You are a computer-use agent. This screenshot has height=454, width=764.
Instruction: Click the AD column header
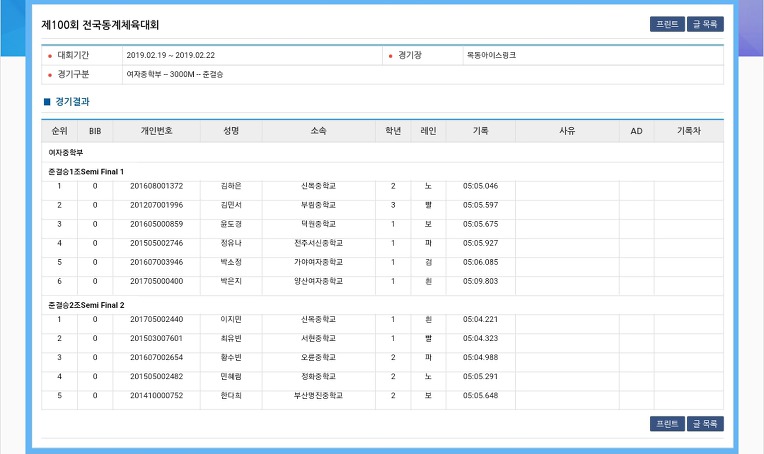point(636,131)
